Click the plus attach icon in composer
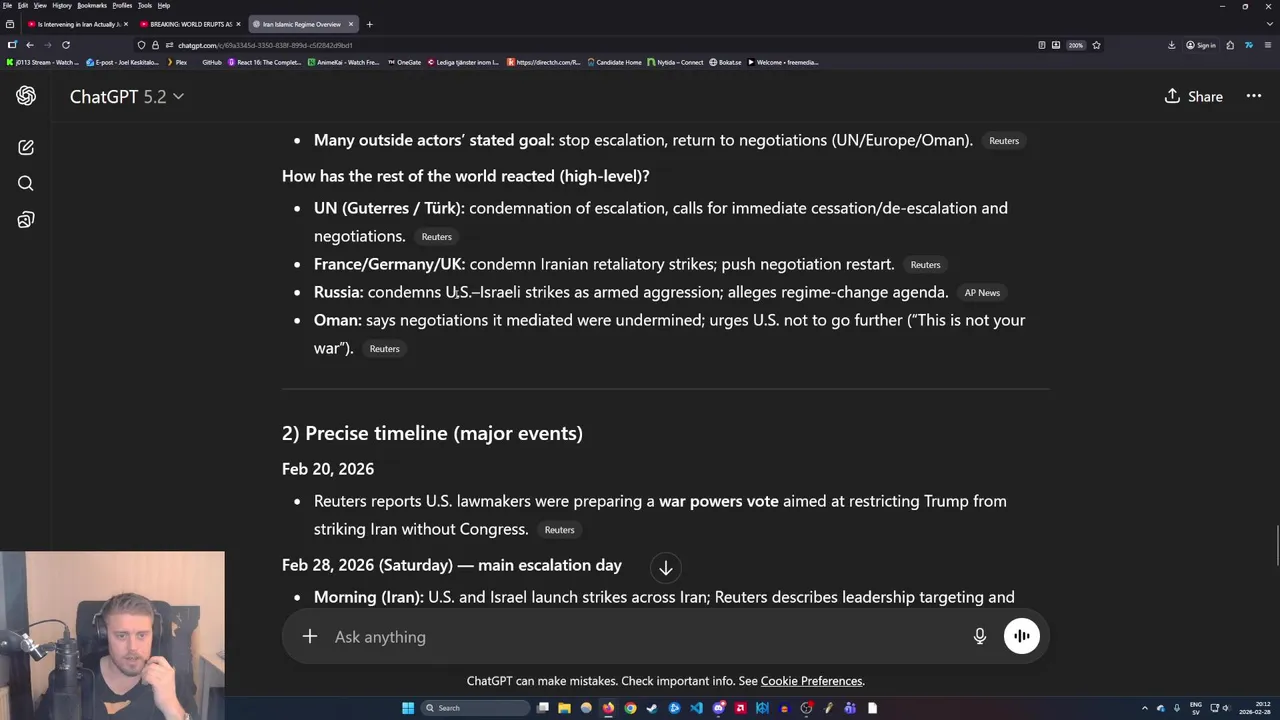Image resolution: width=1280 pixels, height=720 pixels. click(x=310, y=637)
